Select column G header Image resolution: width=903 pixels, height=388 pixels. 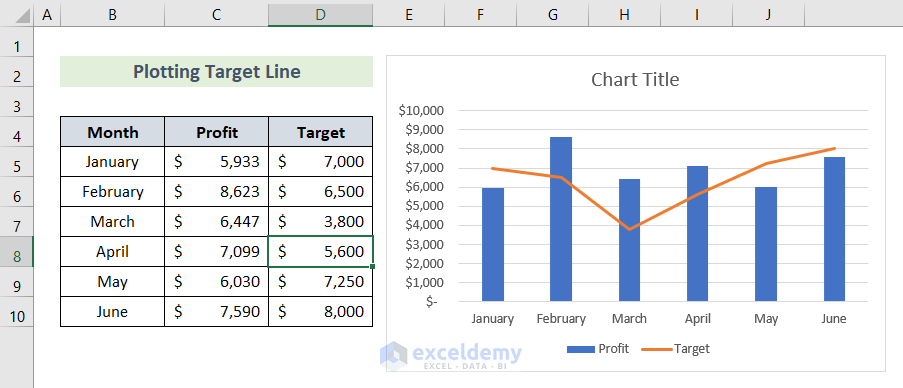pyautogui.click(x=553, y=15)
